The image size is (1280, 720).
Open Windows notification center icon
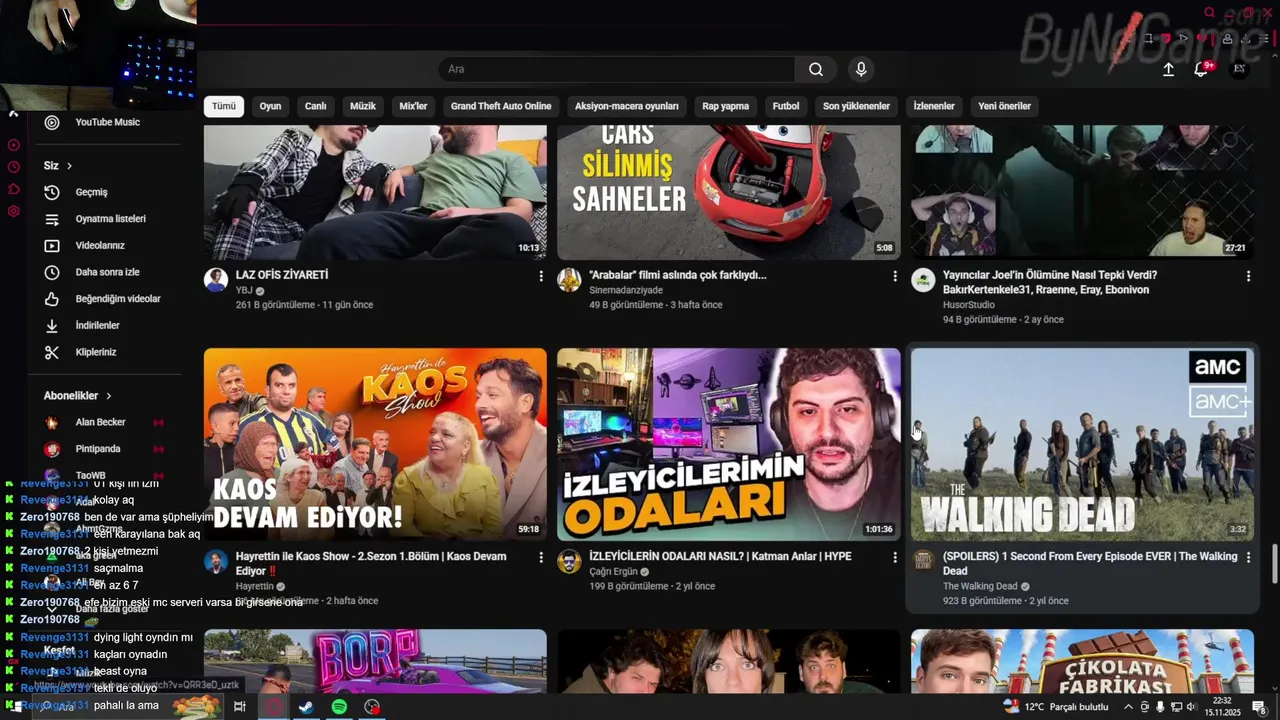click(x=1259, y=707)
